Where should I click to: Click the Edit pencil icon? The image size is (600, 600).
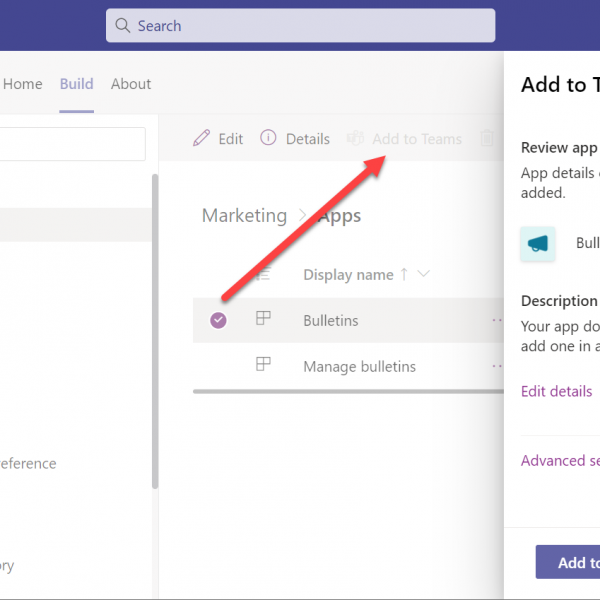click(x=202, y=138)
